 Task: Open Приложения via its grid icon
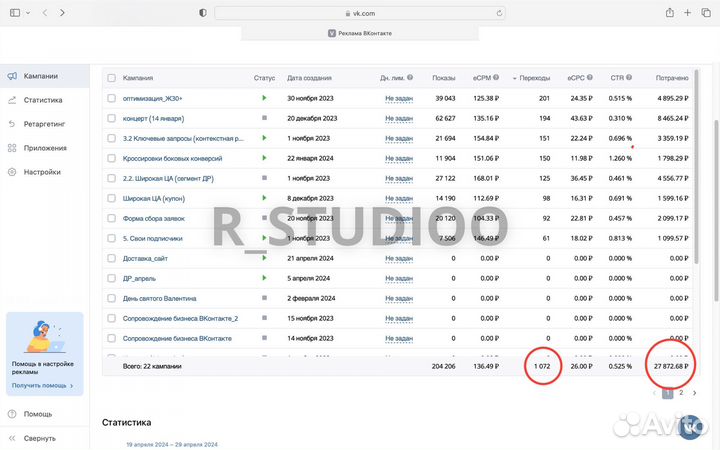[10, 148]
